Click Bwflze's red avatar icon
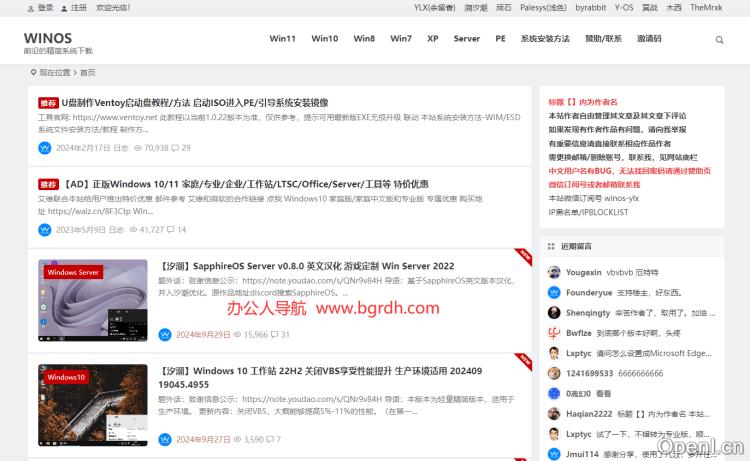The image size is (750, 461). 554,333
